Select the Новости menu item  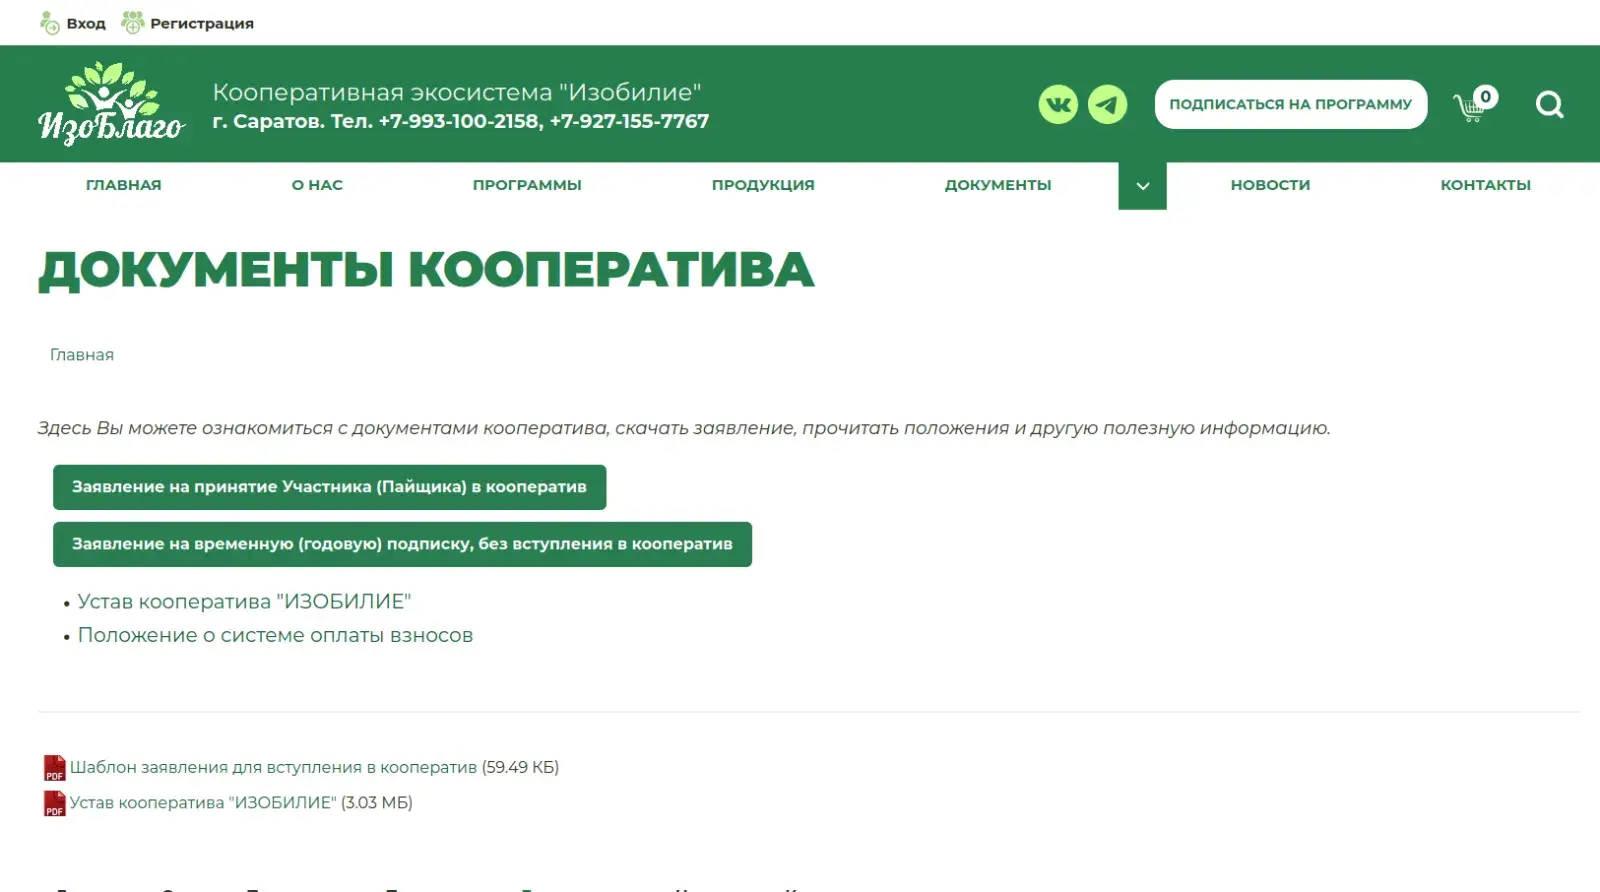pyautogui.click(x=1270, y=185)
